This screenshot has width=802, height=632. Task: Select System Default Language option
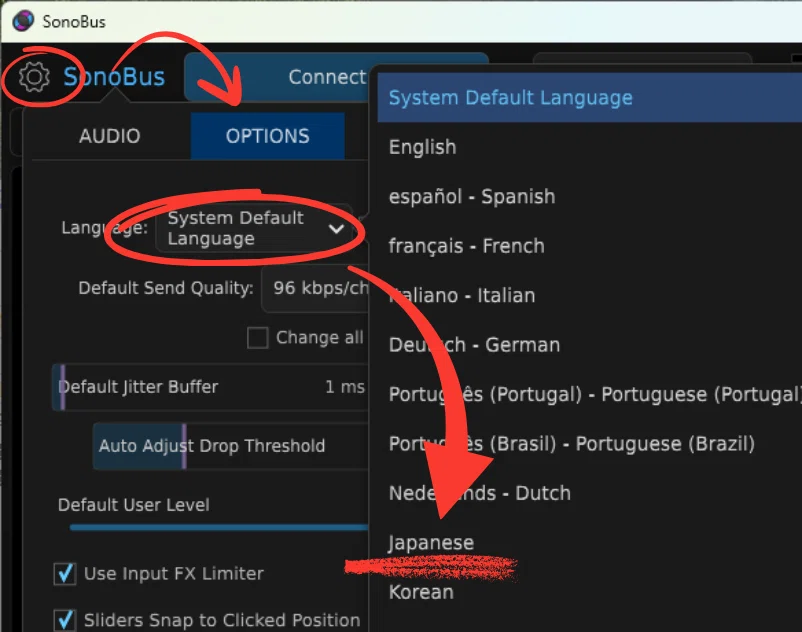pyautogui.click(x=589, y=98)
